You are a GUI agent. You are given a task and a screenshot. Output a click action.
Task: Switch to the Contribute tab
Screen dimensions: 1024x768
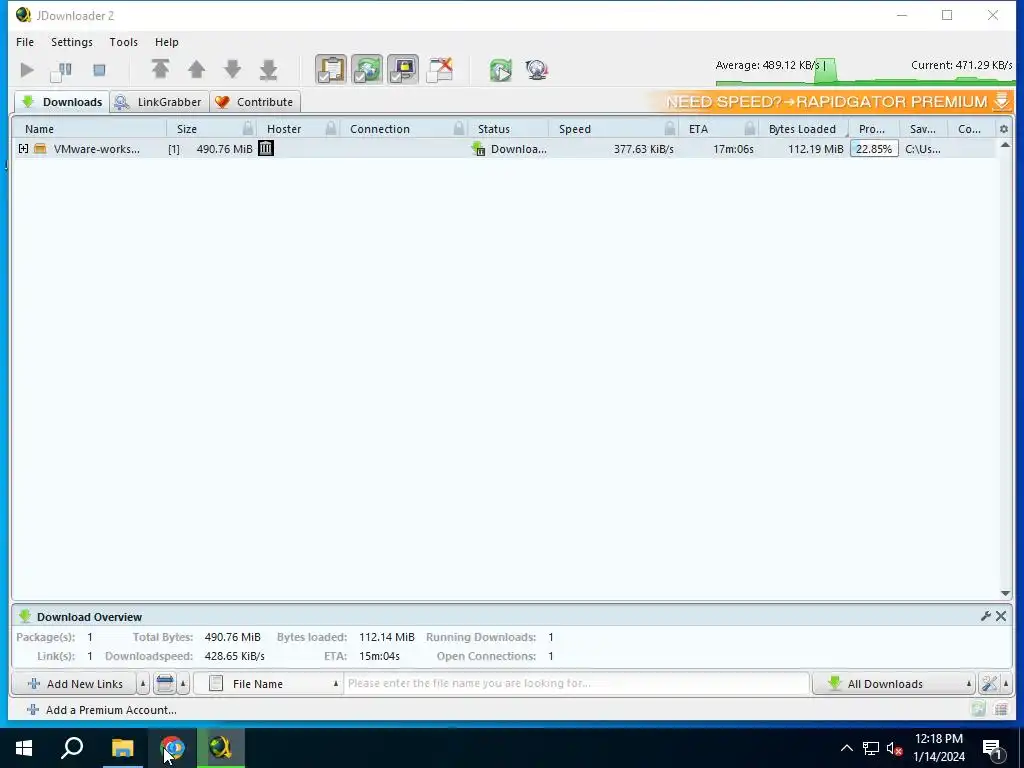tap(255, 102)
